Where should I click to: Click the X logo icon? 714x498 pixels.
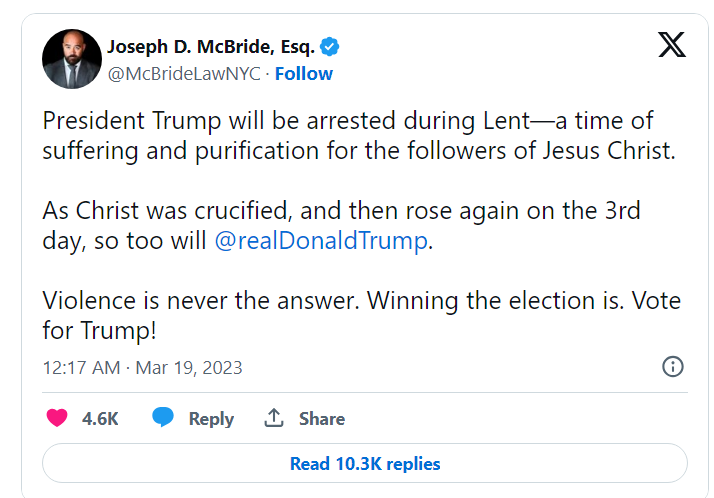click(671, 45)
